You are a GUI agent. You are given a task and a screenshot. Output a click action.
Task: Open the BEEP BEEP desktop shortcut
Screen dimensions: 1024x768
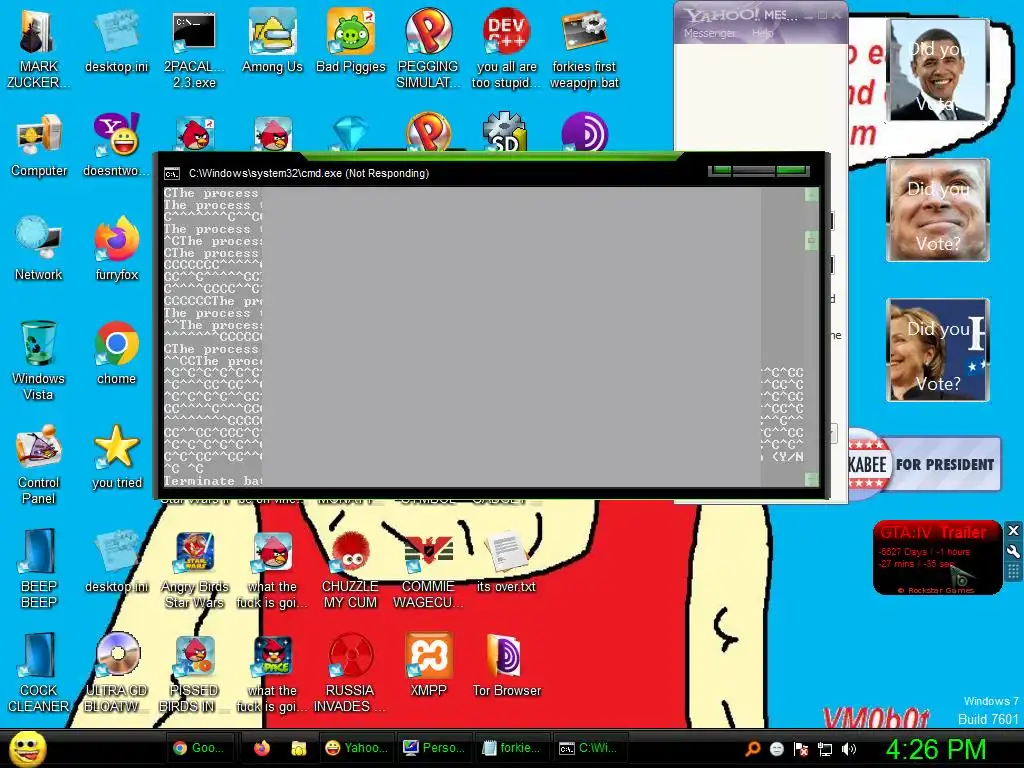coord(39,568)
